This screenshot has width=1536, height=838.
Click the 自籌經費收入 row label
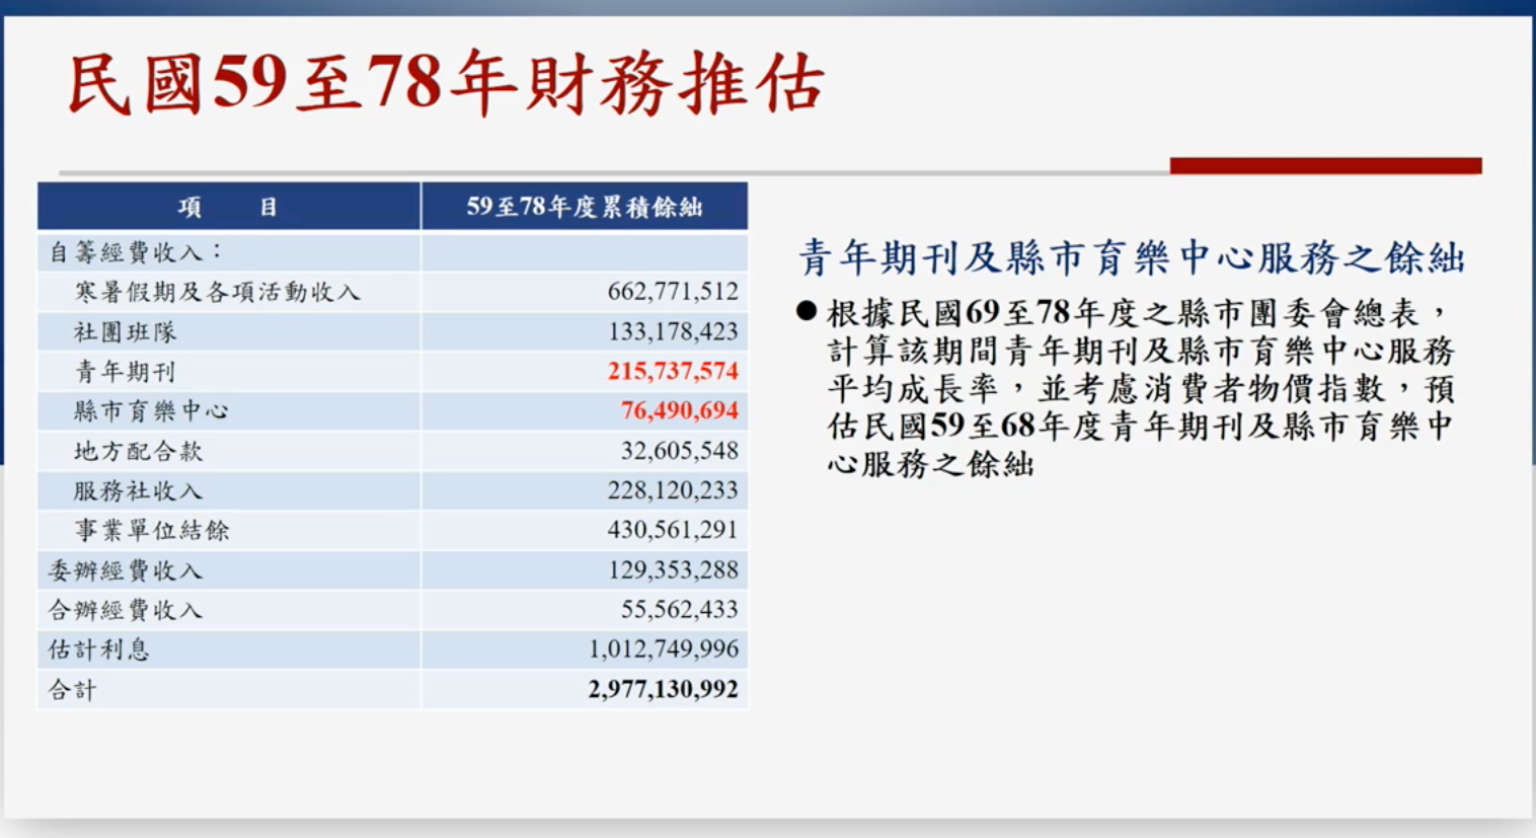(136, 252)
